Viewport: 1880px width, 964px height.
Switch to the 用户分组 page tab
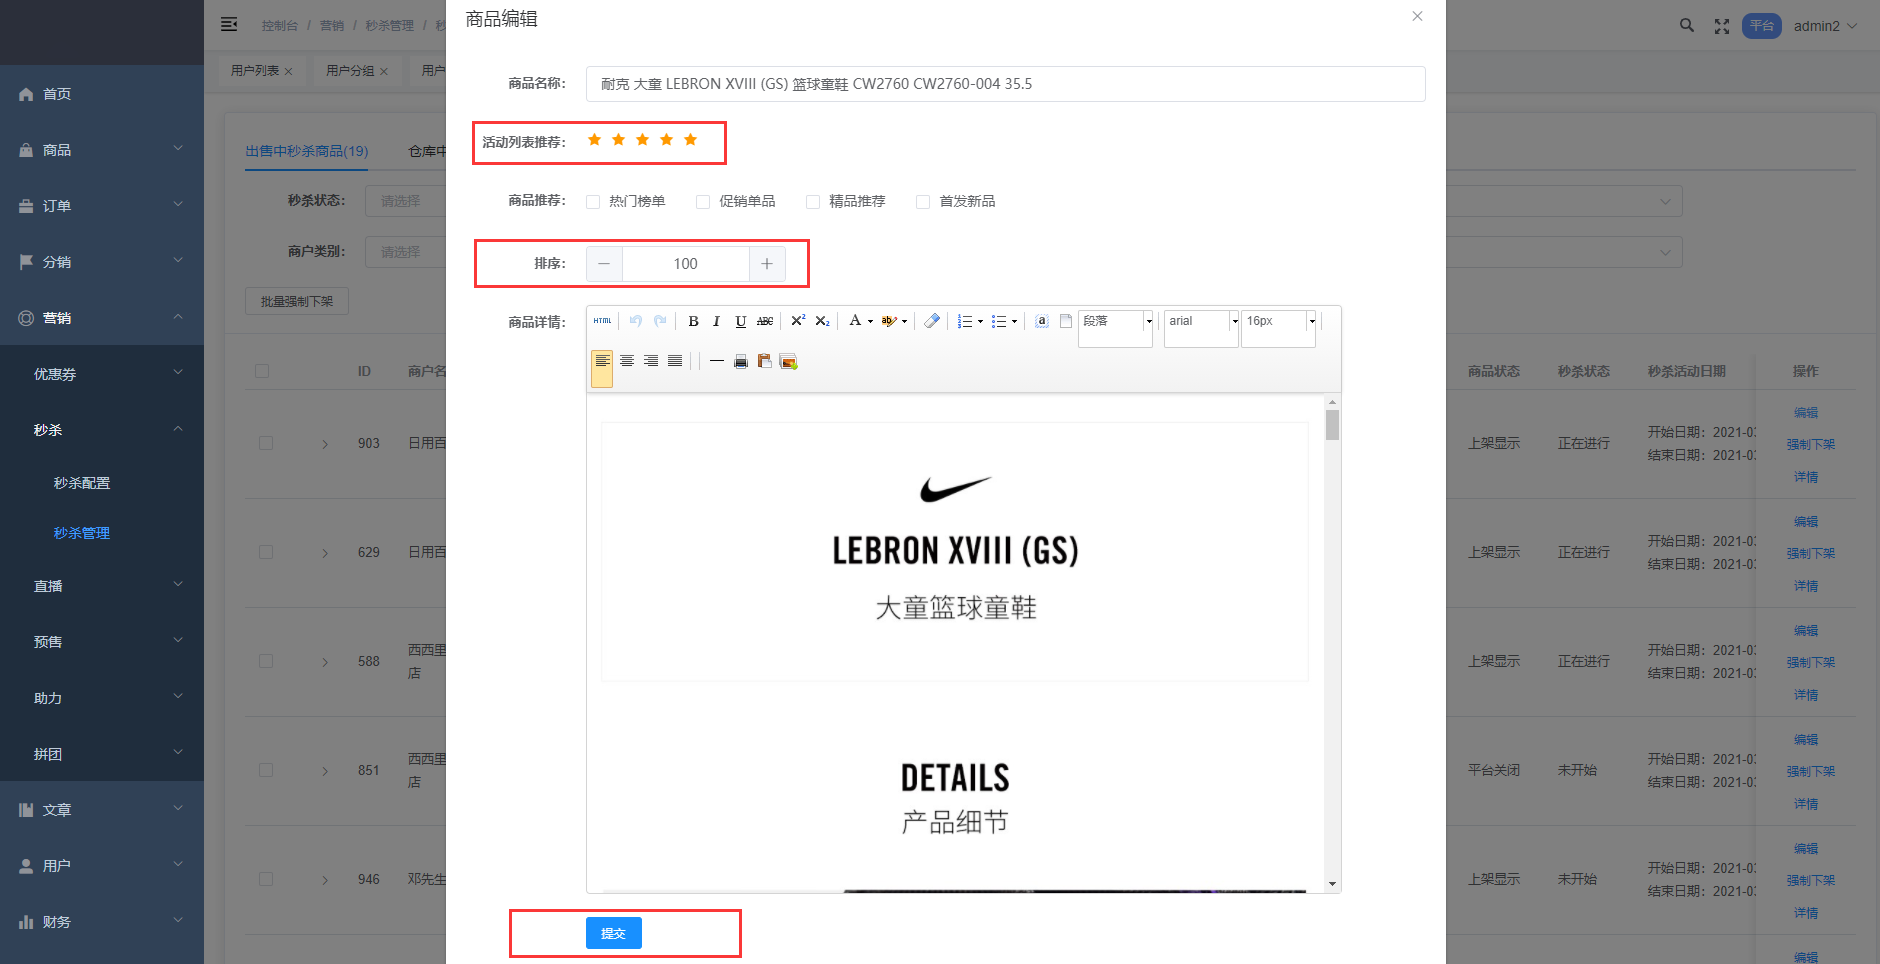point(350,71)
